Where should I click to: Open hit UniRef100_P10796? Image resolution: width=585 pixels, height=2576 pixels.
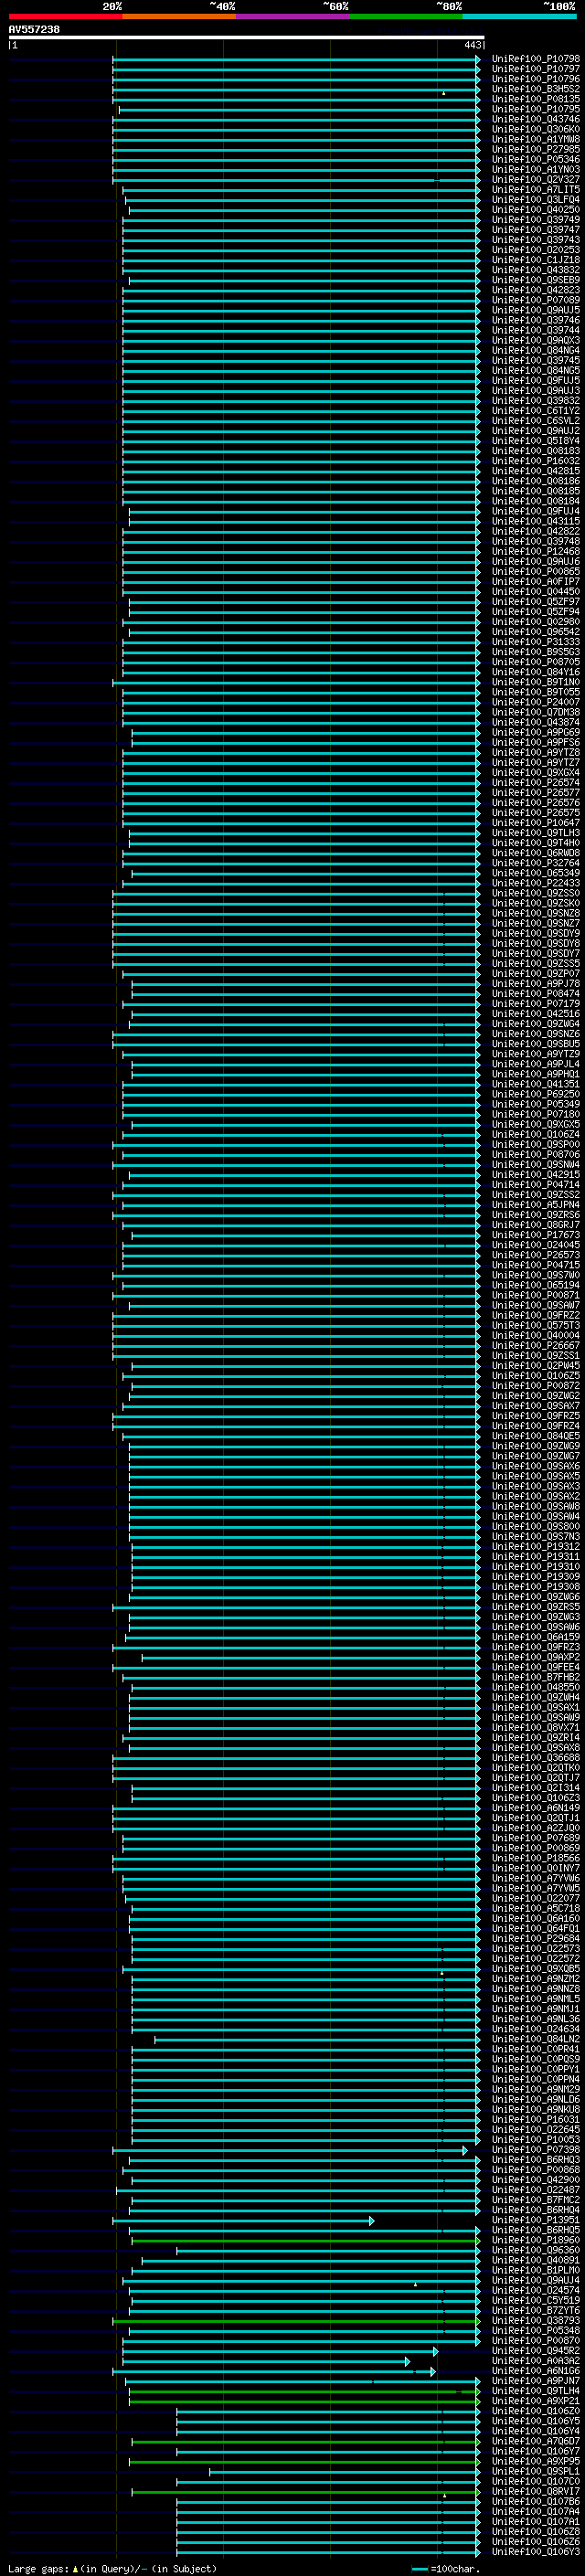[536, 79]
